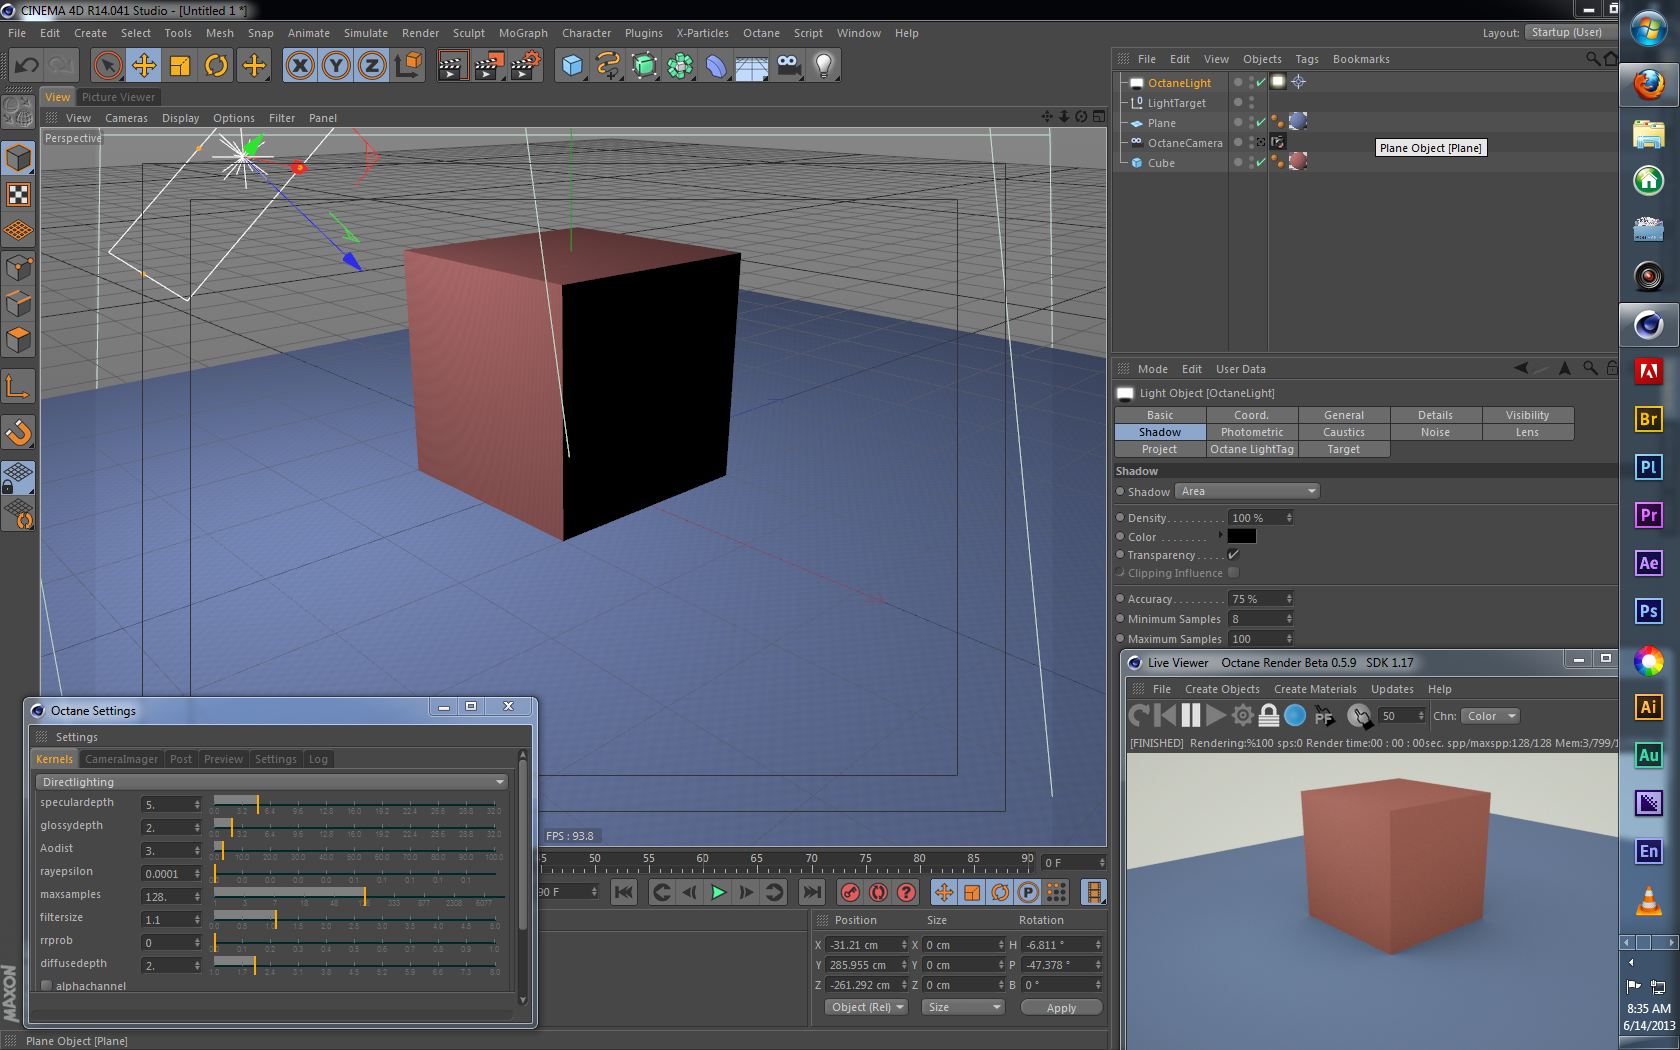Image resolution: width=1680 pixels, height=1050 pixels.
Task: Select the OctaneCamera object in the Object Manager
Action: pyautogui.click(x=1185, y=143)
